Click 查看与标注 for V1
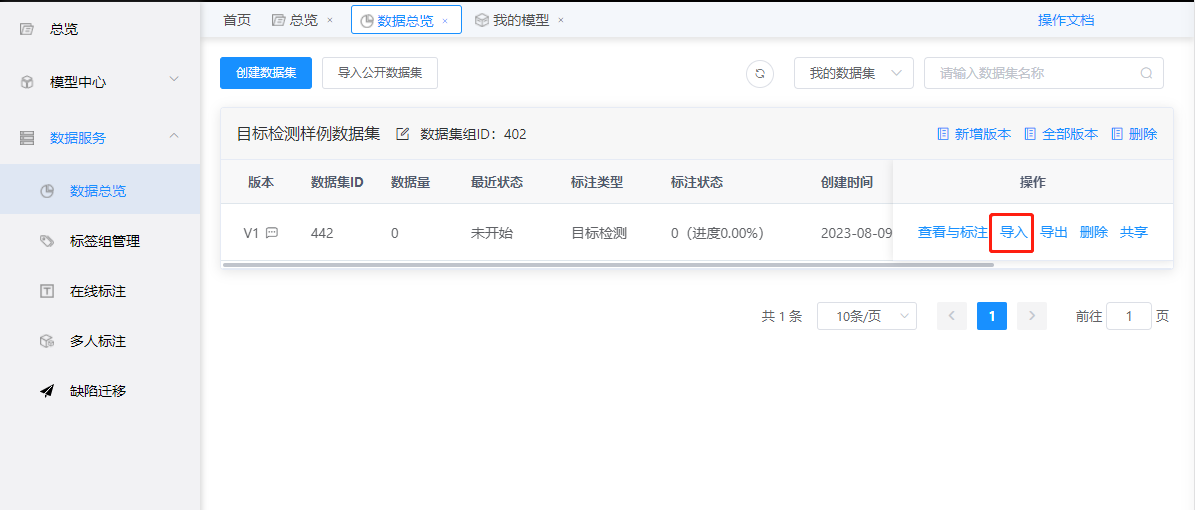 coord(953,233)
